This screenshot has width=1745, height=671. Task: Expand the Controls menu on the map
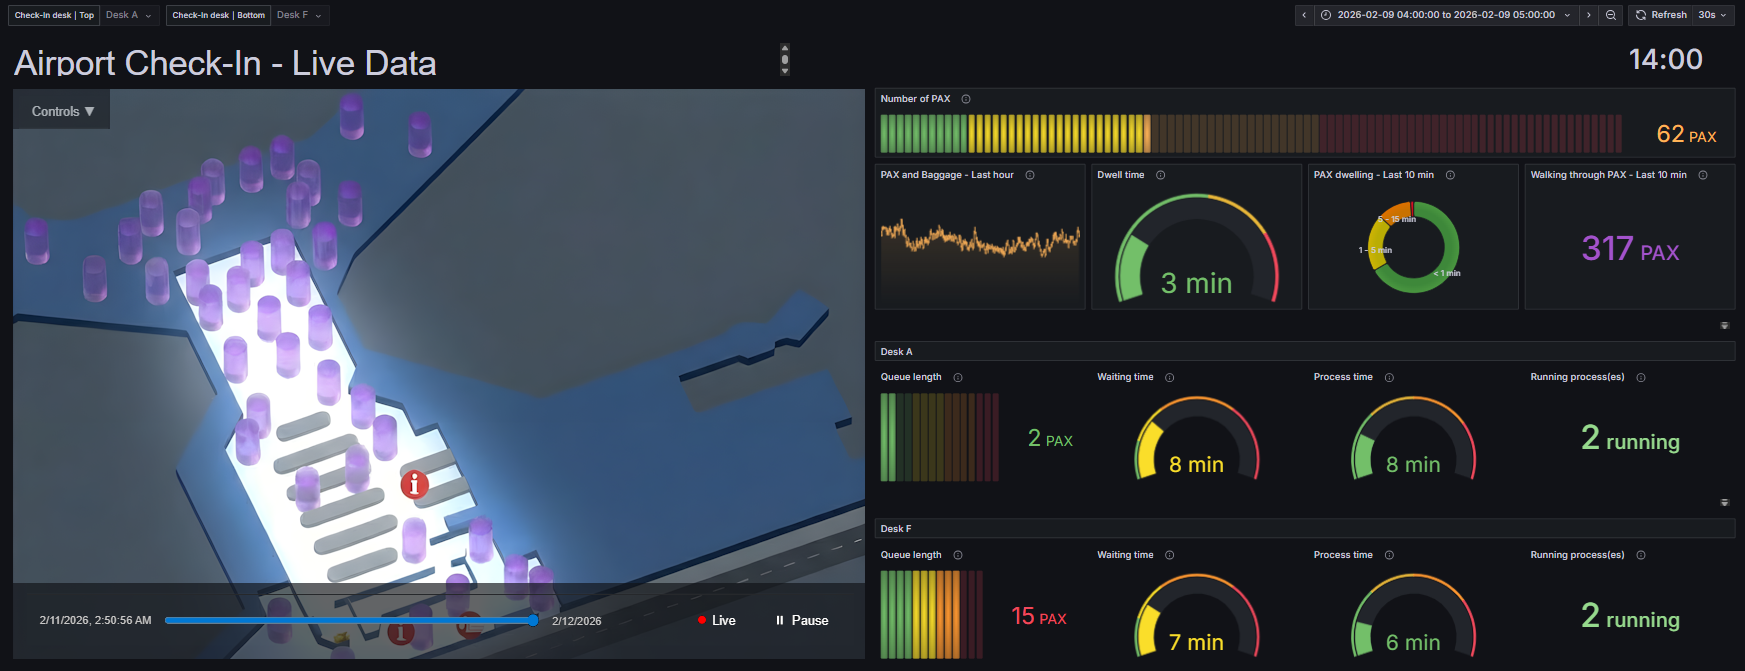click(62, 111)
